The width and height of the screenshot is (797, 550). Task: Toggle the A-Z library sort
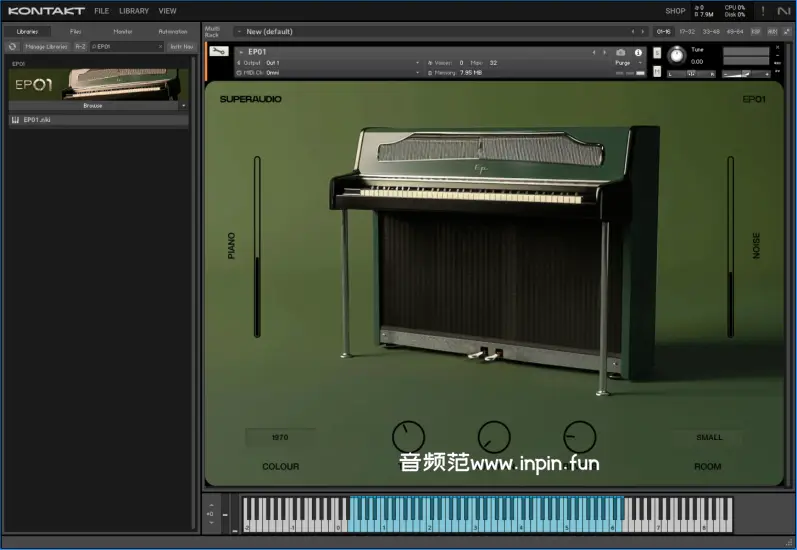pos(80,46)
